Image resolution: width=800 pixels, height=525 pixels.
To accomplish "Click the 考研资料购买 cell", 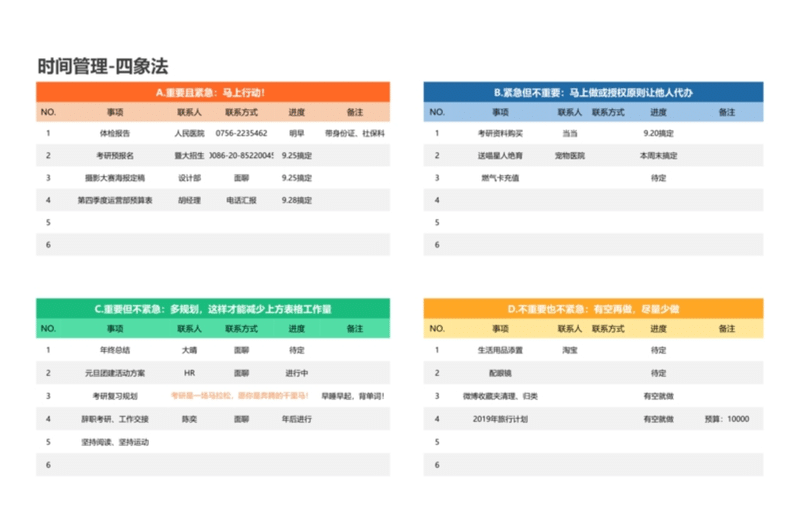I will point(499,132).
